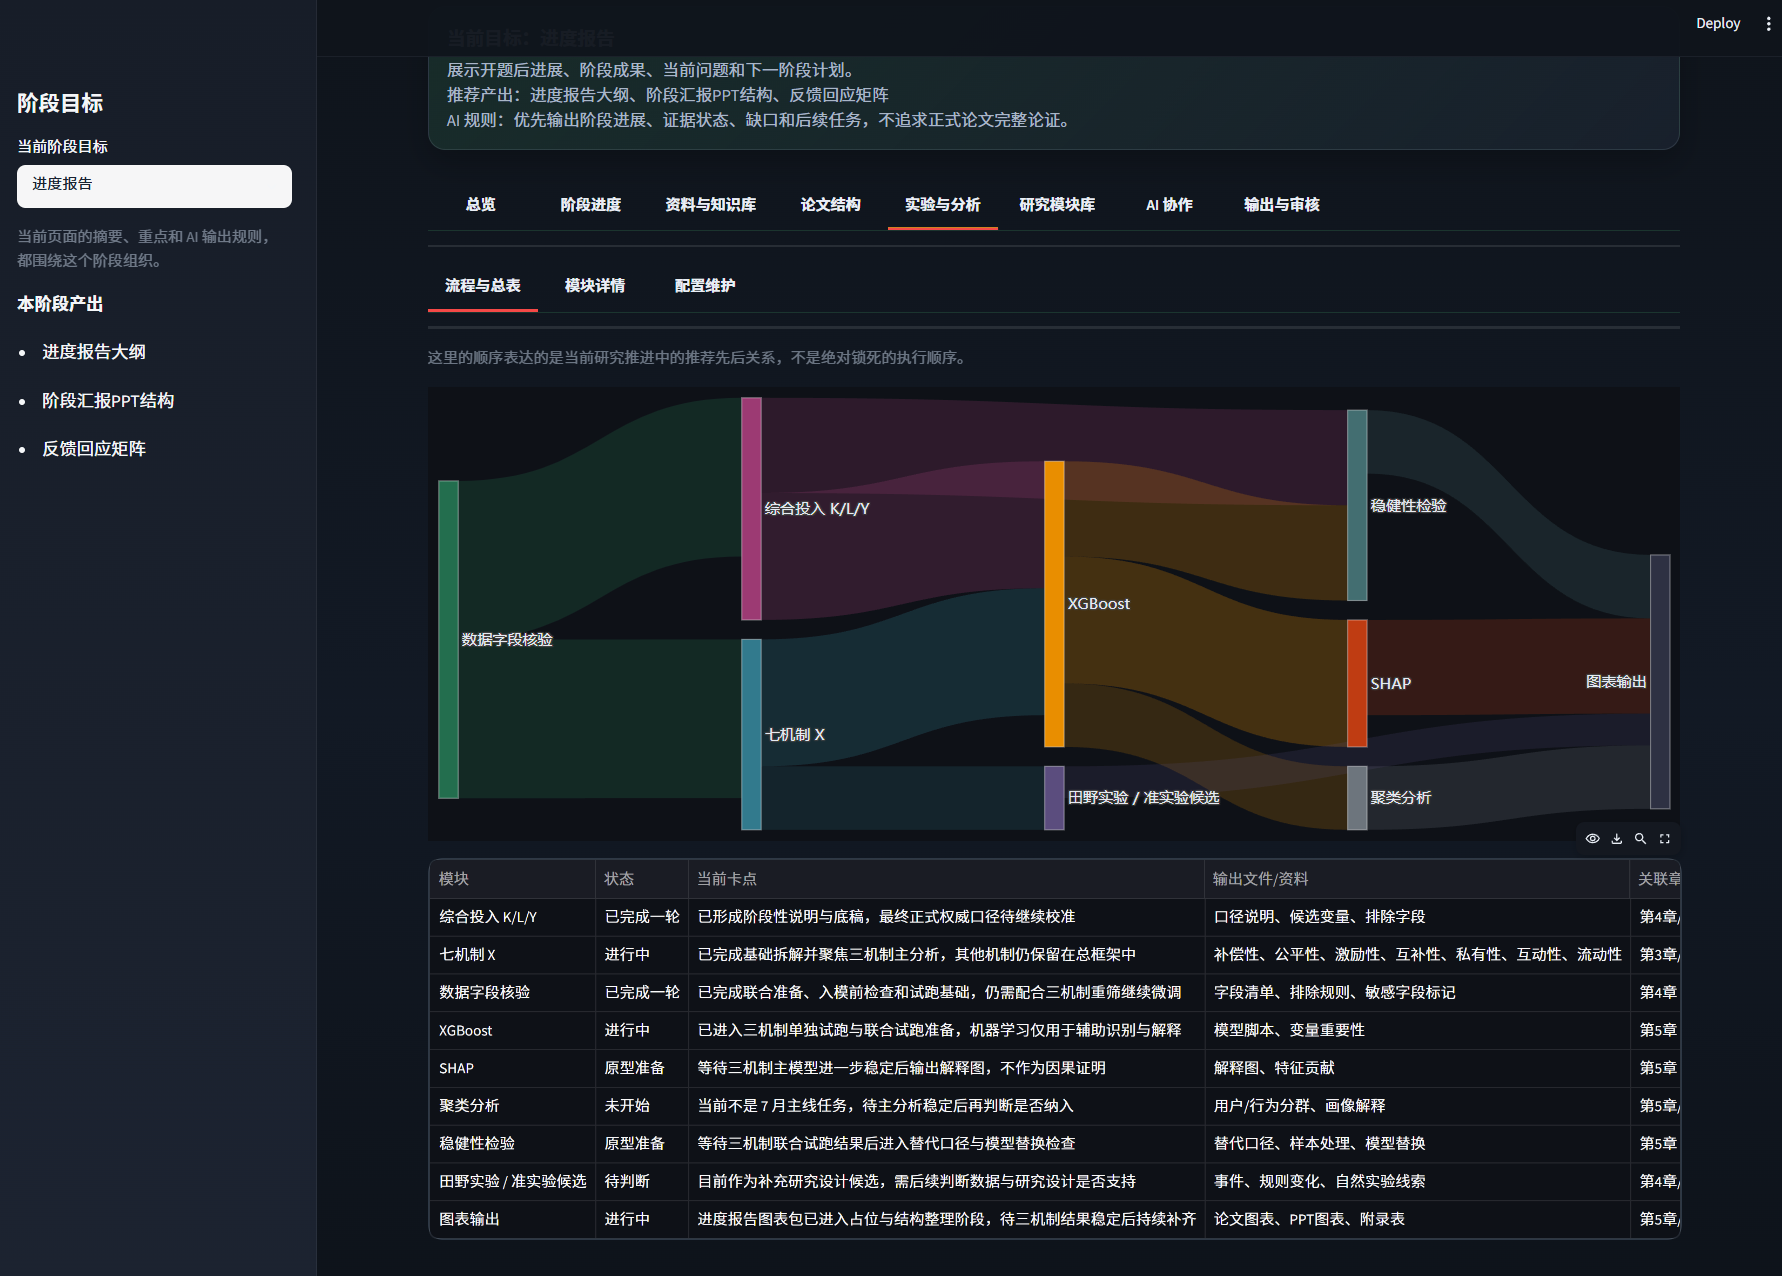Expand the table to fullscreen
The width and height of the screenshot is (1782, 1276).
tap(1665, 839)
